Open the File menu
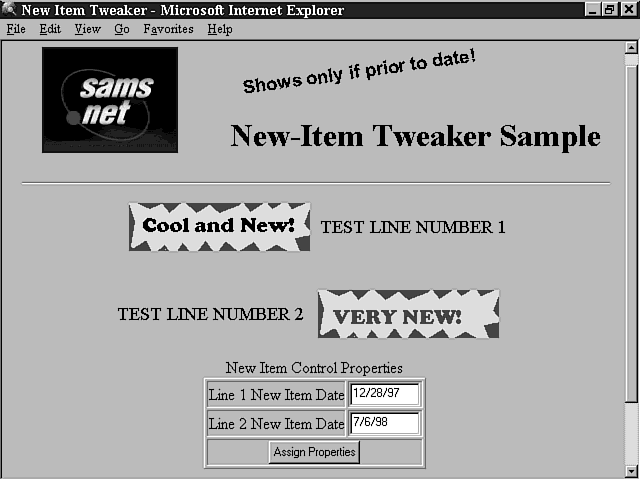640x480 pixels. pos(16,29)
